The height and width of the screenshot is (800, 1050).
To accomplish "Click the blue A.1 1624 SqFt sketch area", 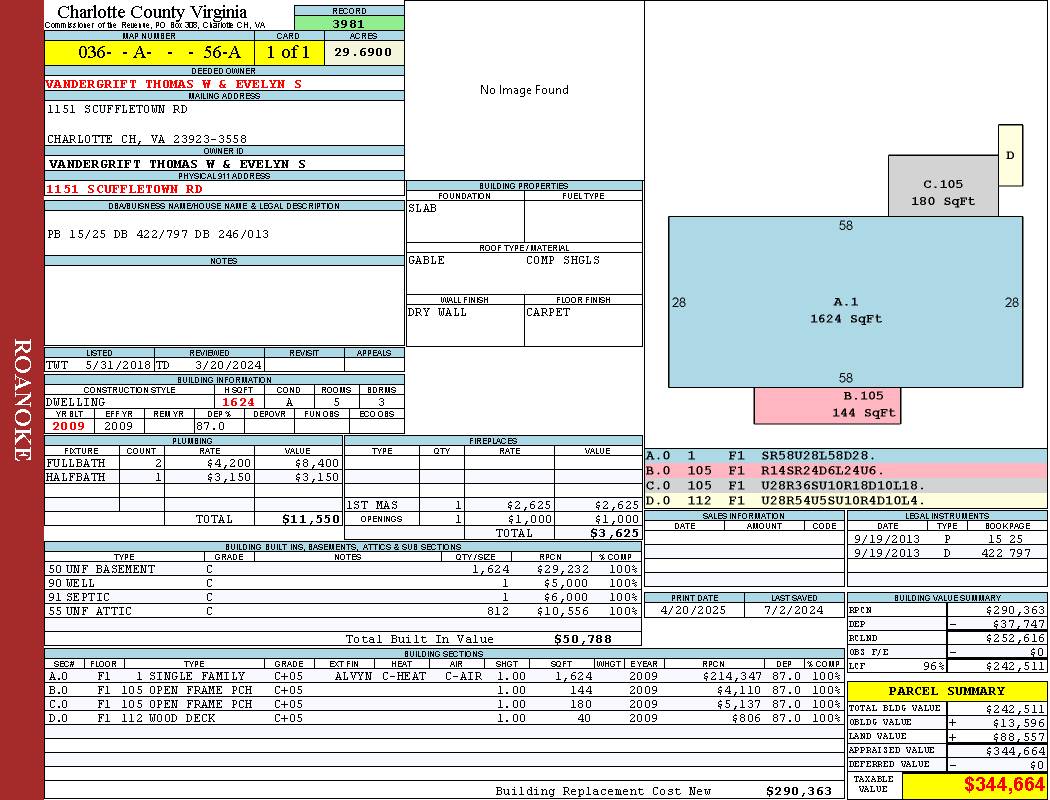I will (845, 302).
